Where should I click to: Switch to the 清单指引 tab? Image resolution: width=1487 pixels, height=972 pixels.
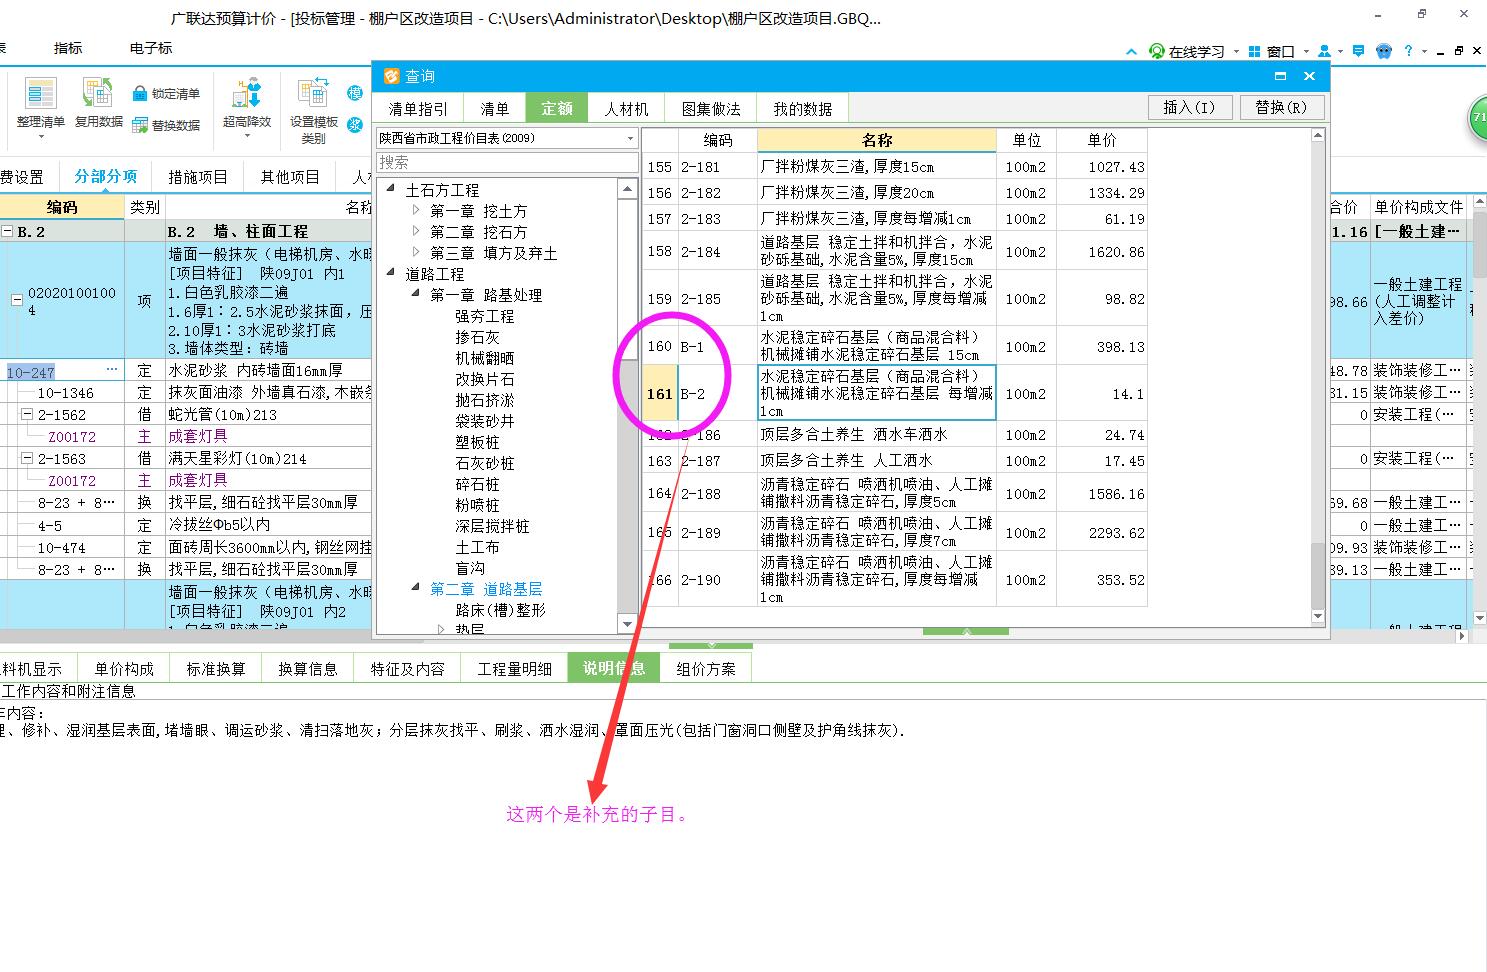tap(419, 109)
